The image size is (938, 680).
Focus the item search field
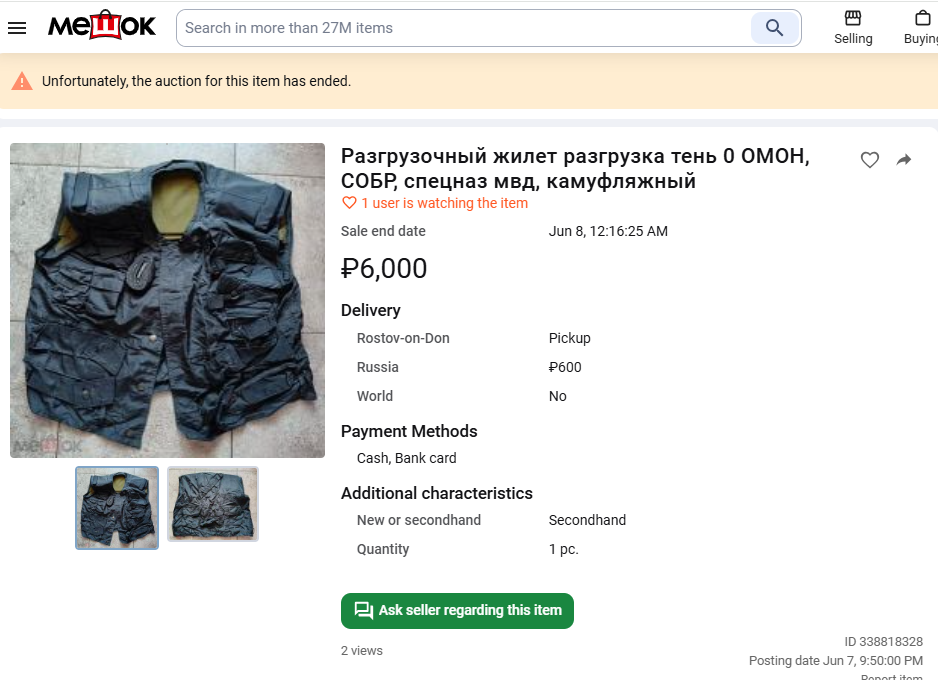(x=465, y=28)
